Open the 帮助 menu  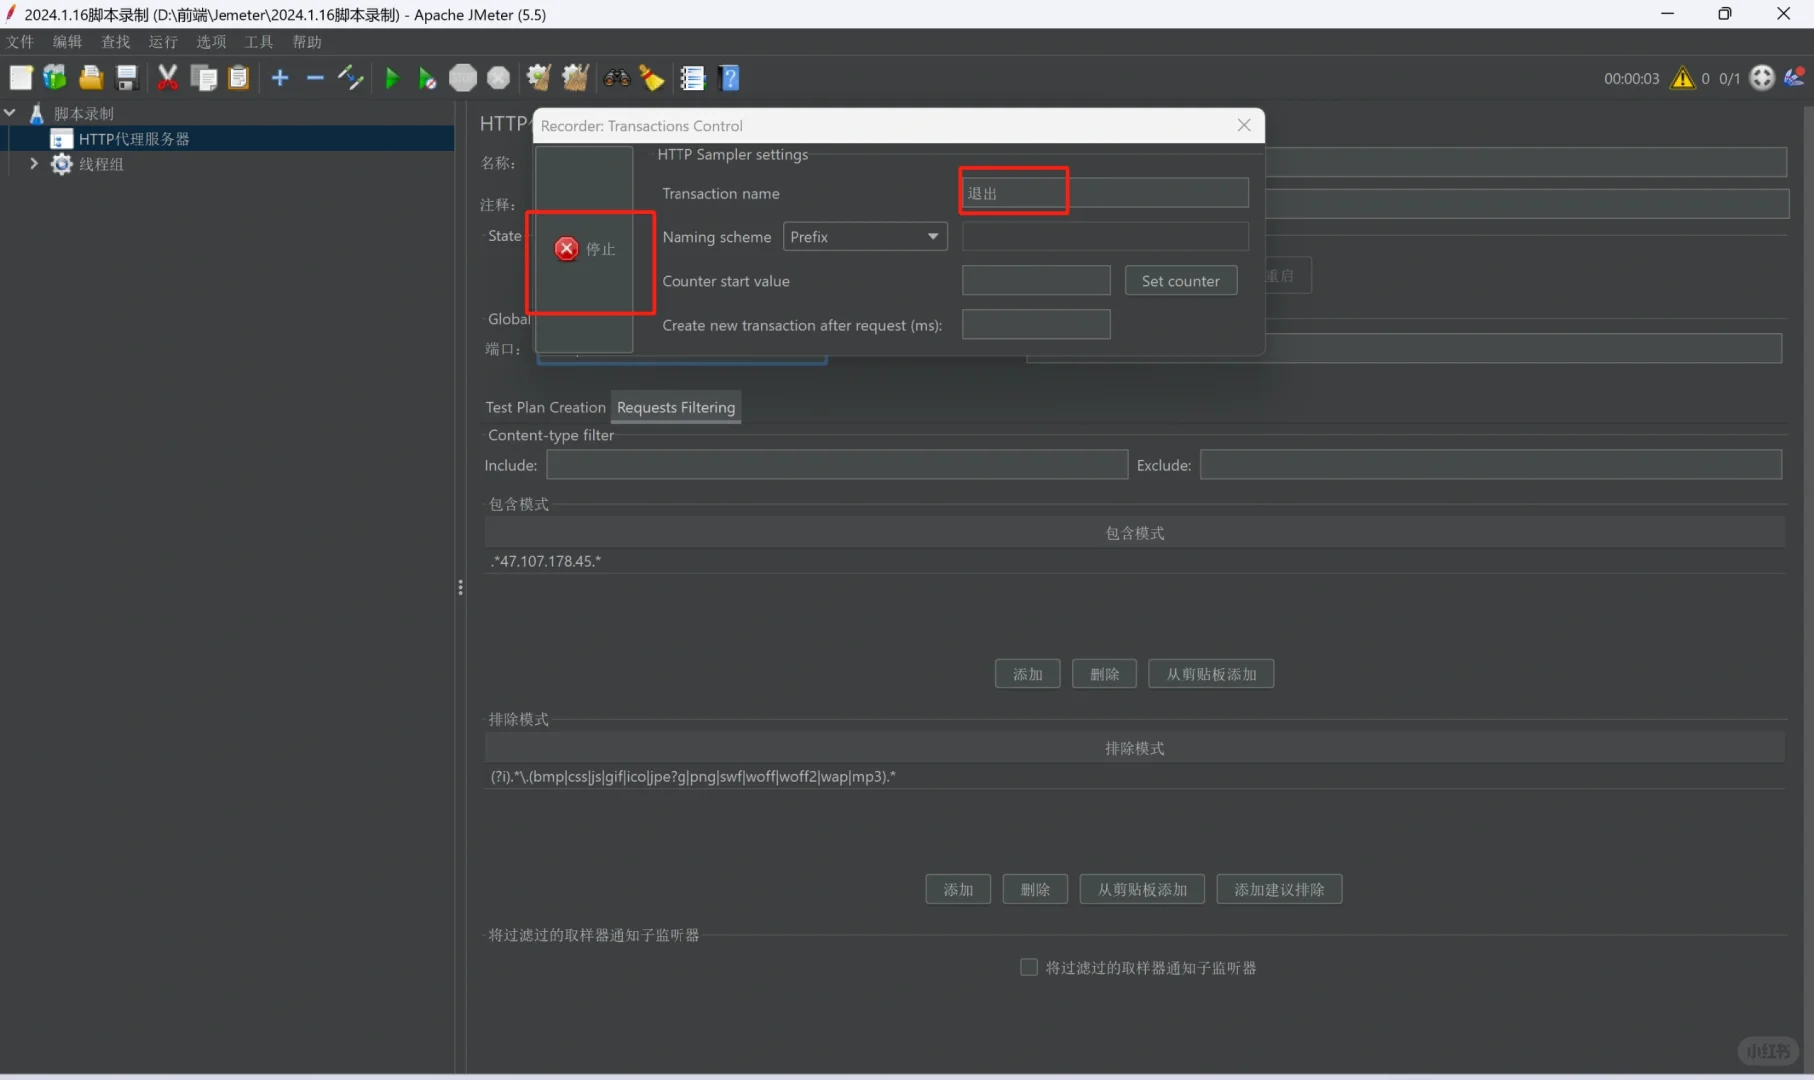tap(307, 42)
